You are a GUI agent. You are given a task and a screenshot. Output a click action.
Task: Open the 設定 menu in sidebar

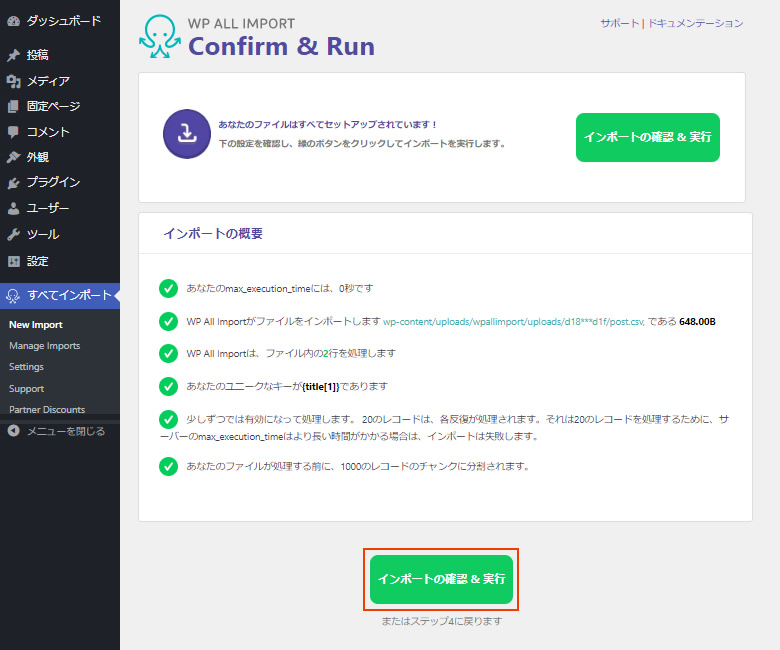click(x=37, y=261)
